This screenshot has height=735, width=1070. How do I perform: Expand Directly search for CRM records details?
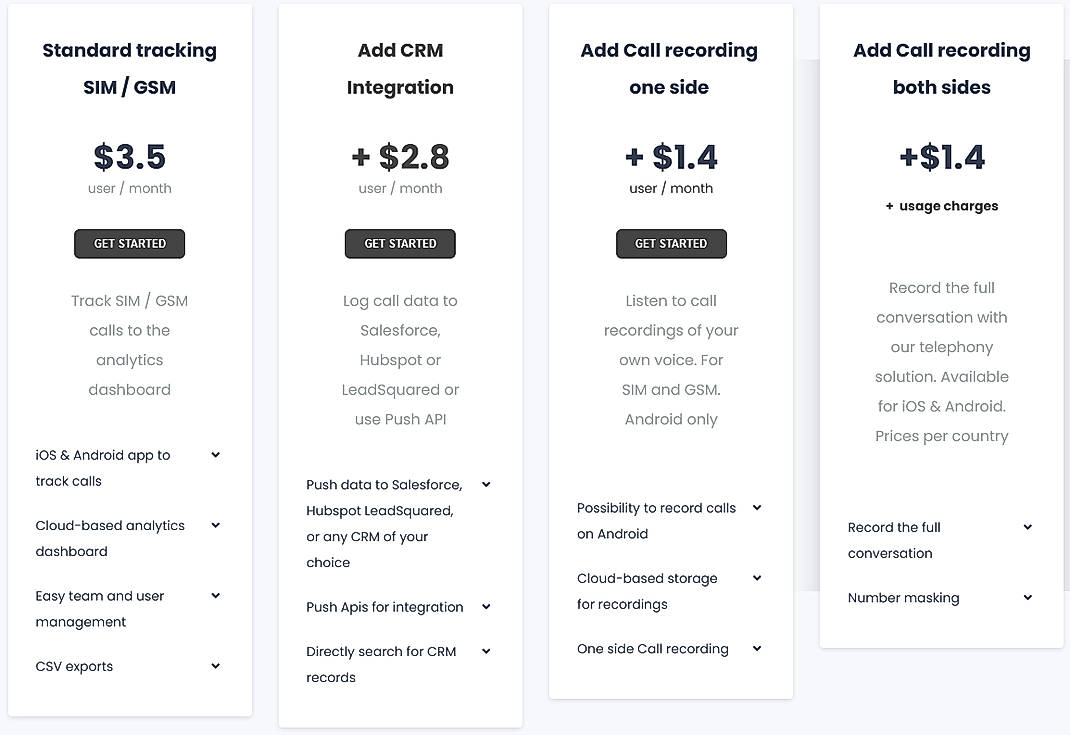[486, 651]
